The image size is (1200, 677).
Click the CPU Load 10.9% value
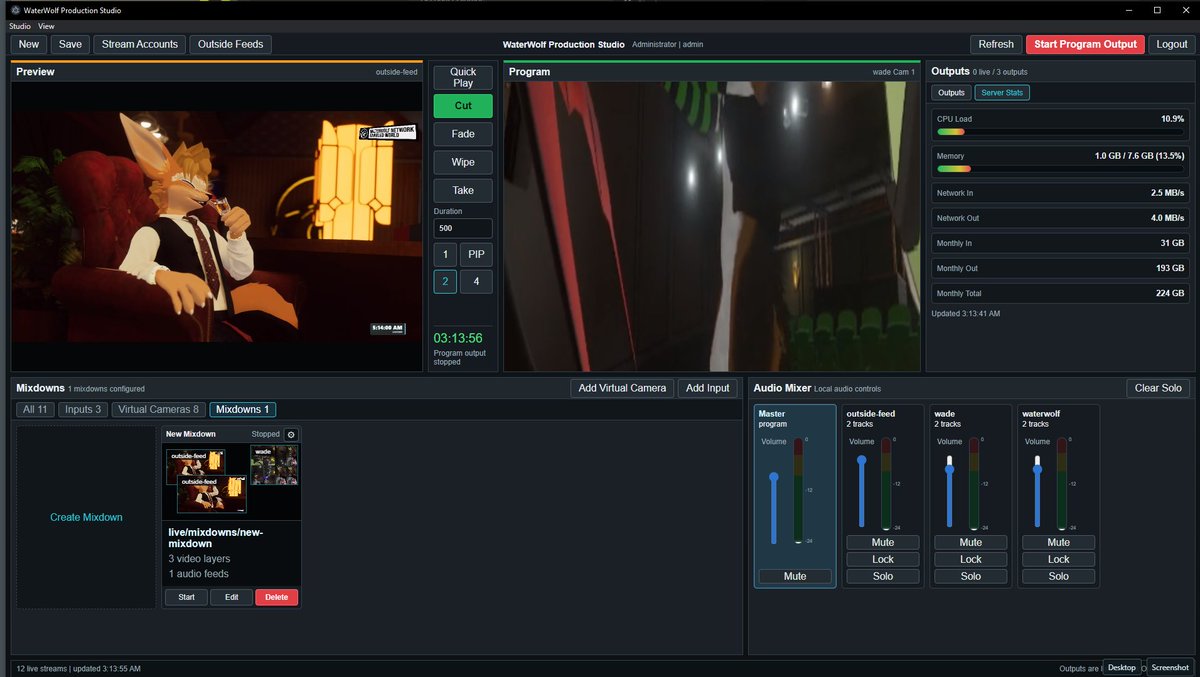coord(1172,119)
